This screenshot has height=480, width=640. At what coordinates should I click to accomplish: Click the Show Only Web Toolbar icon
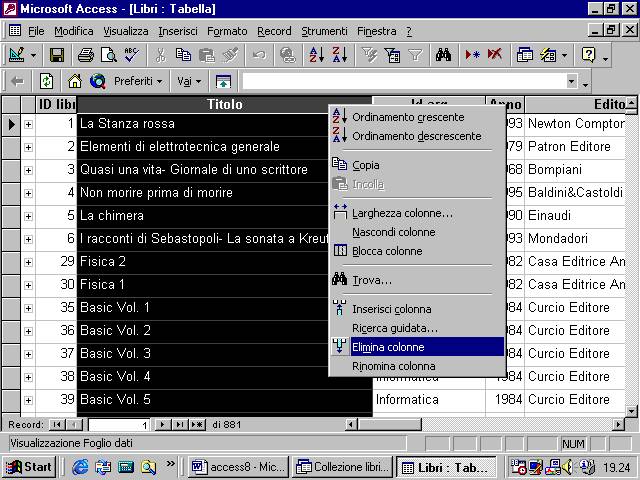pos(223,81)
